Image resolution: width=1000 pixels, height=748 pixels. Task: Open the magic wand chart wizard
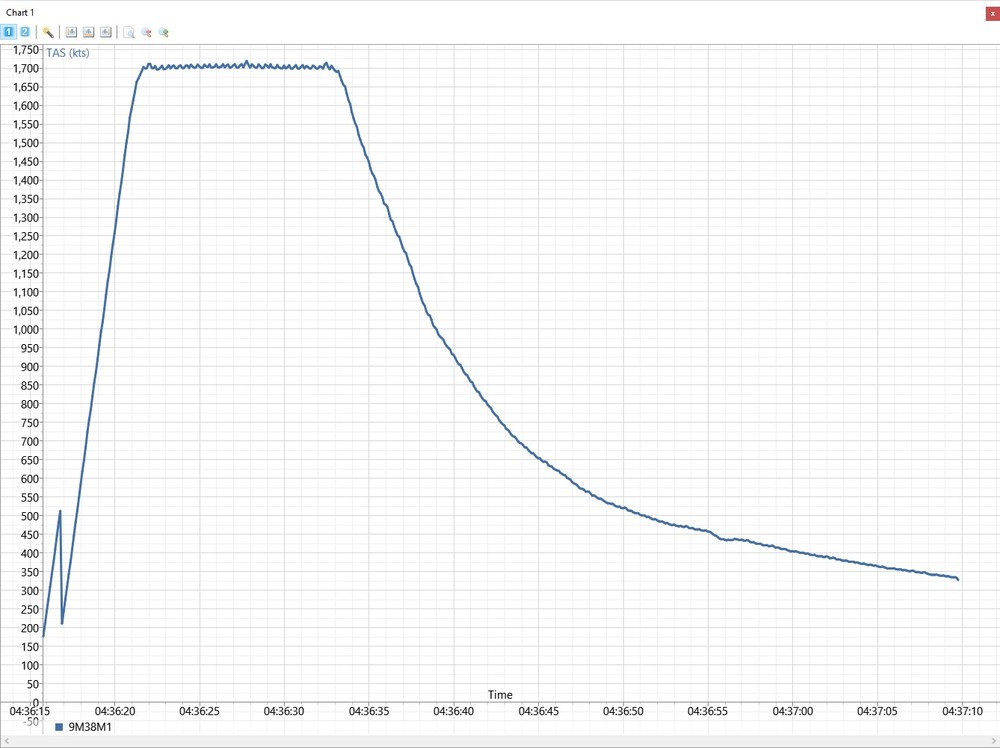coord(48,32)
